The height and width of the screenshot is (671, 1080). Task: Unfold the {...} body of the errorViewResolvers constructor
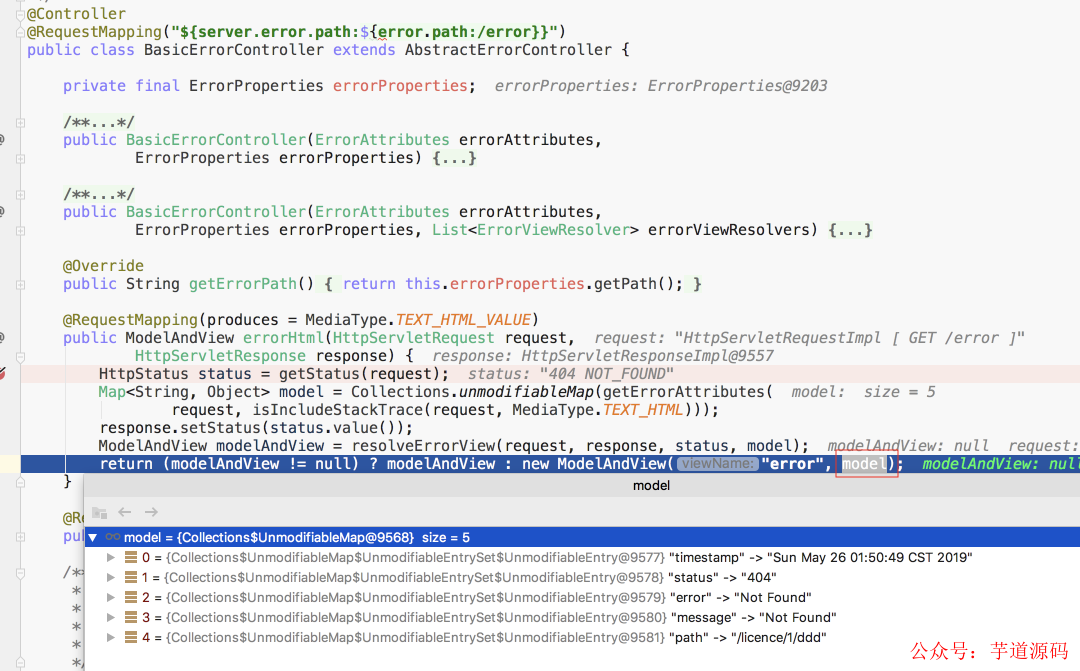click(851, 229)
